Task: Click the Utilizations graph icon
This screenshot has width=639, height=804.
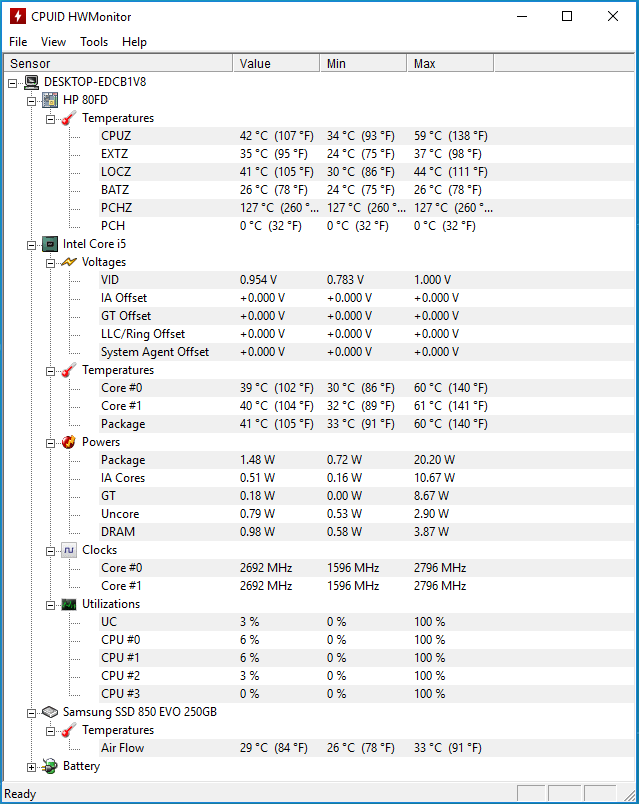Action: (x=68, y=604)
